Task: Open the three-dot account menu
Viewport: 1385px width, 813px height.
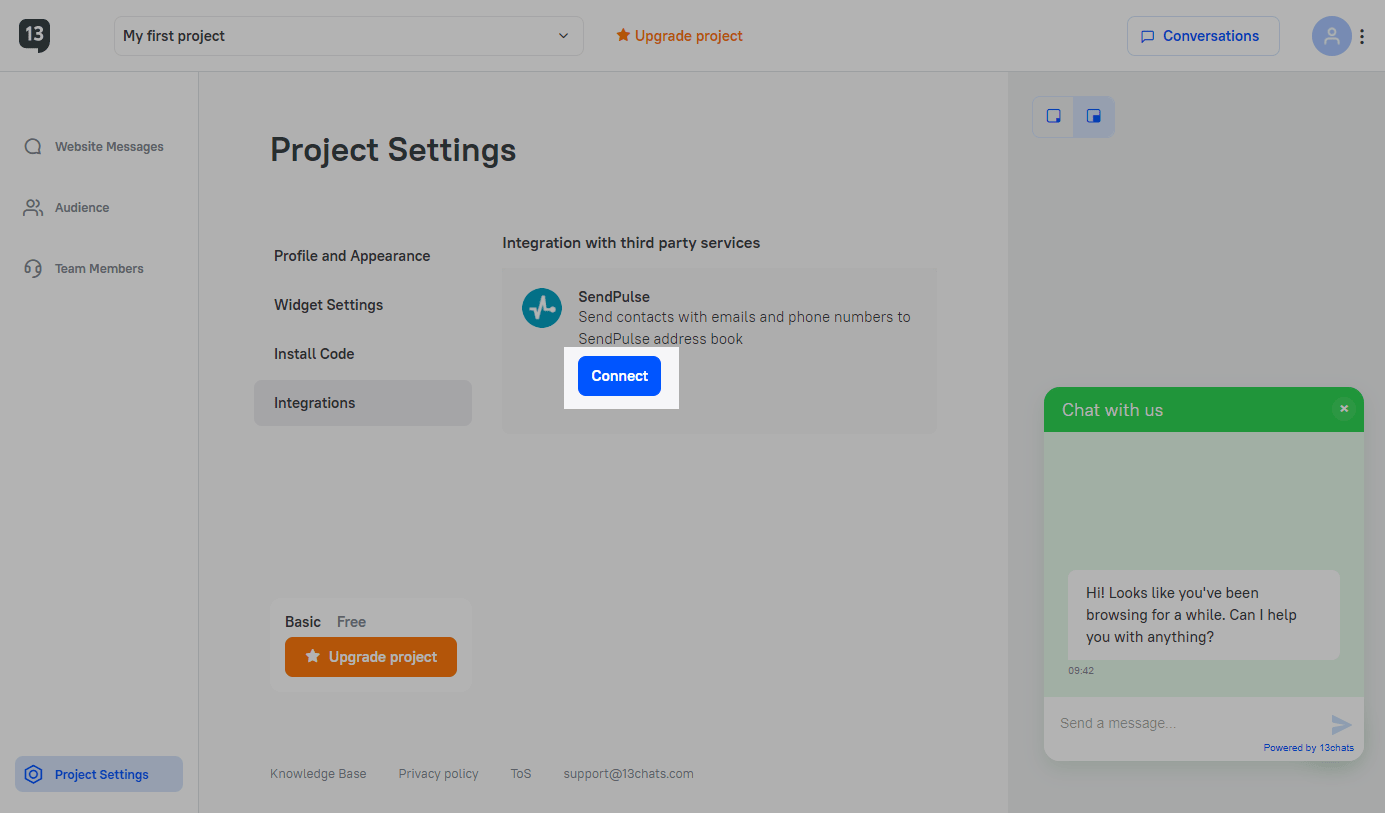Action: point(1362,36)
